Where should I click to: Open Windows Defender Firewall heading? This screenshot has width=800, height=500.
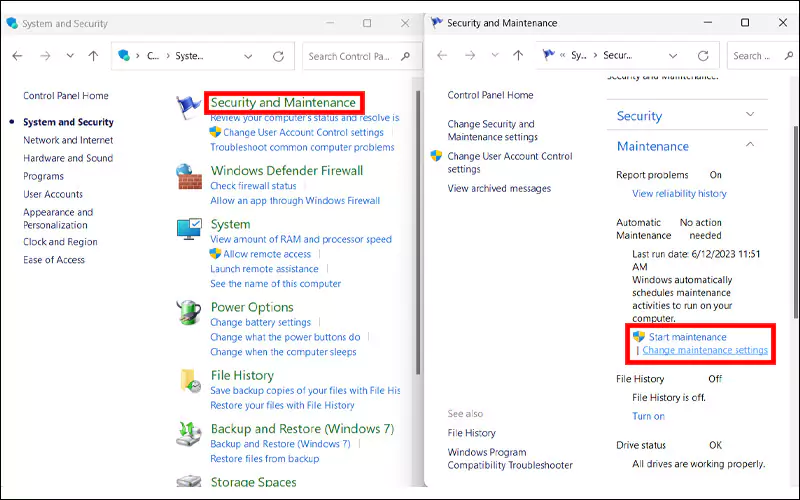(x=287, y=170)
